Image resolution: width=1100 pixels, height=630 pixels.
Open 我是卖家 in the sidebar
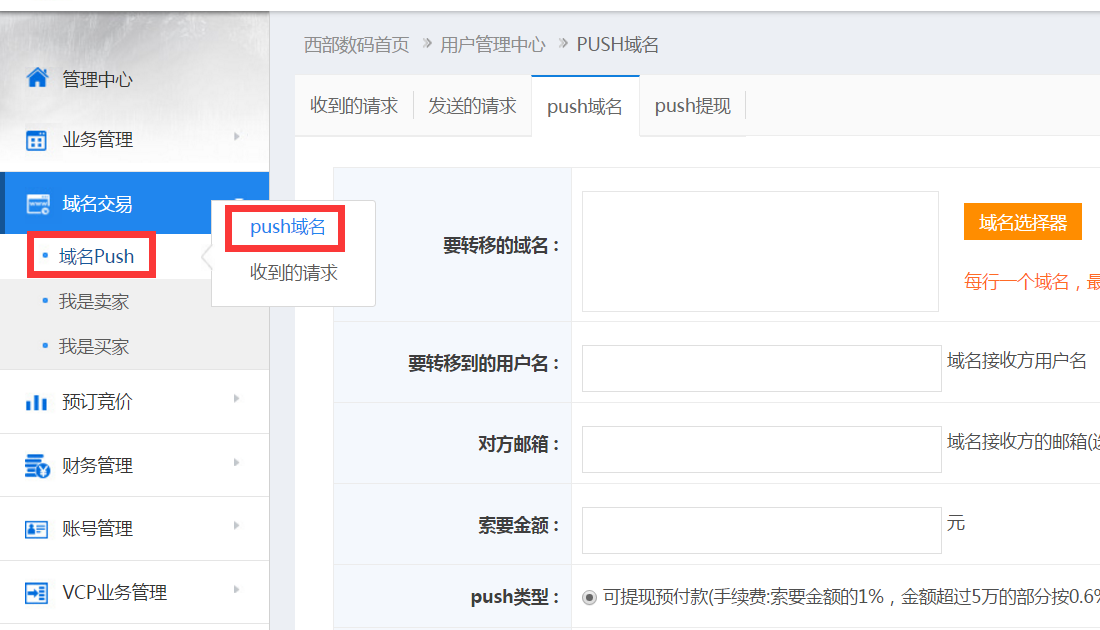[94, 301]
